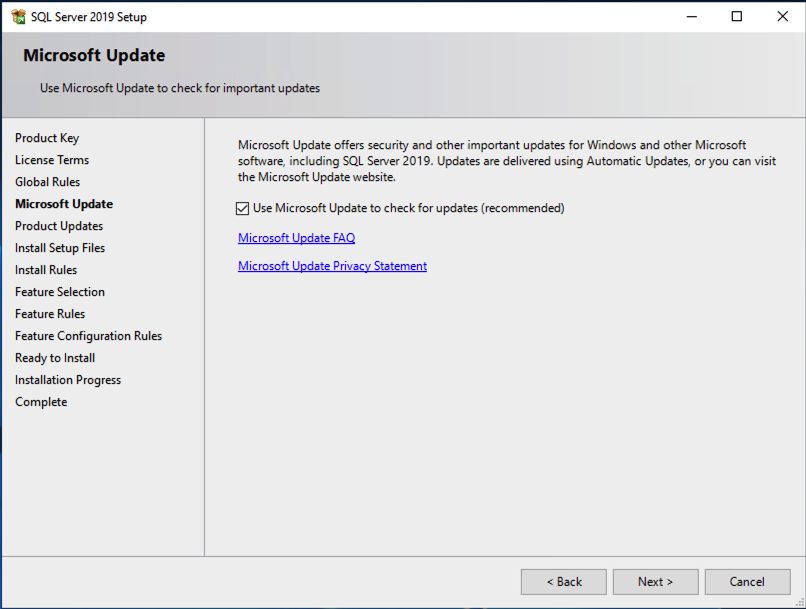The height and width of the screenshot is (609, 806).
Task: Select the Product Updates step
Action: (59, 225)
